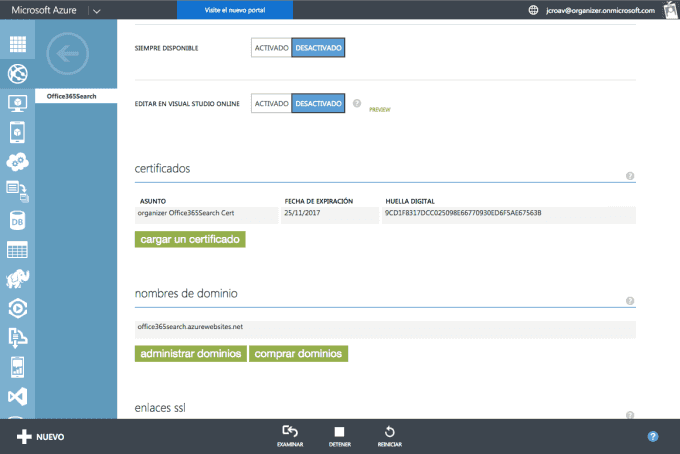Select the organizer Office365Search Cert cell
Image resolution: width=680 pixels, height=454 pixels.
click(206, 215)
